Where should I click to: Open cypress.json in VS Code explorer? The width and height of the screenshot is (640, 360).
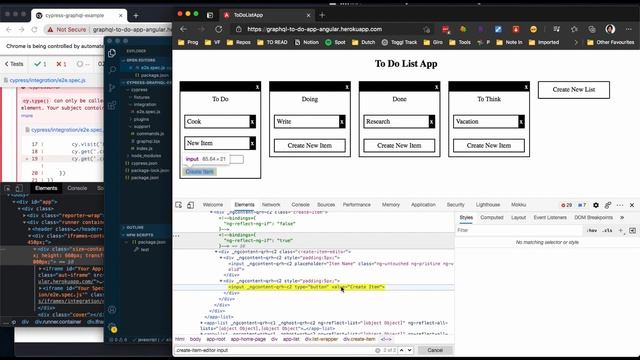pyautogui.click(x=144, y=163)
